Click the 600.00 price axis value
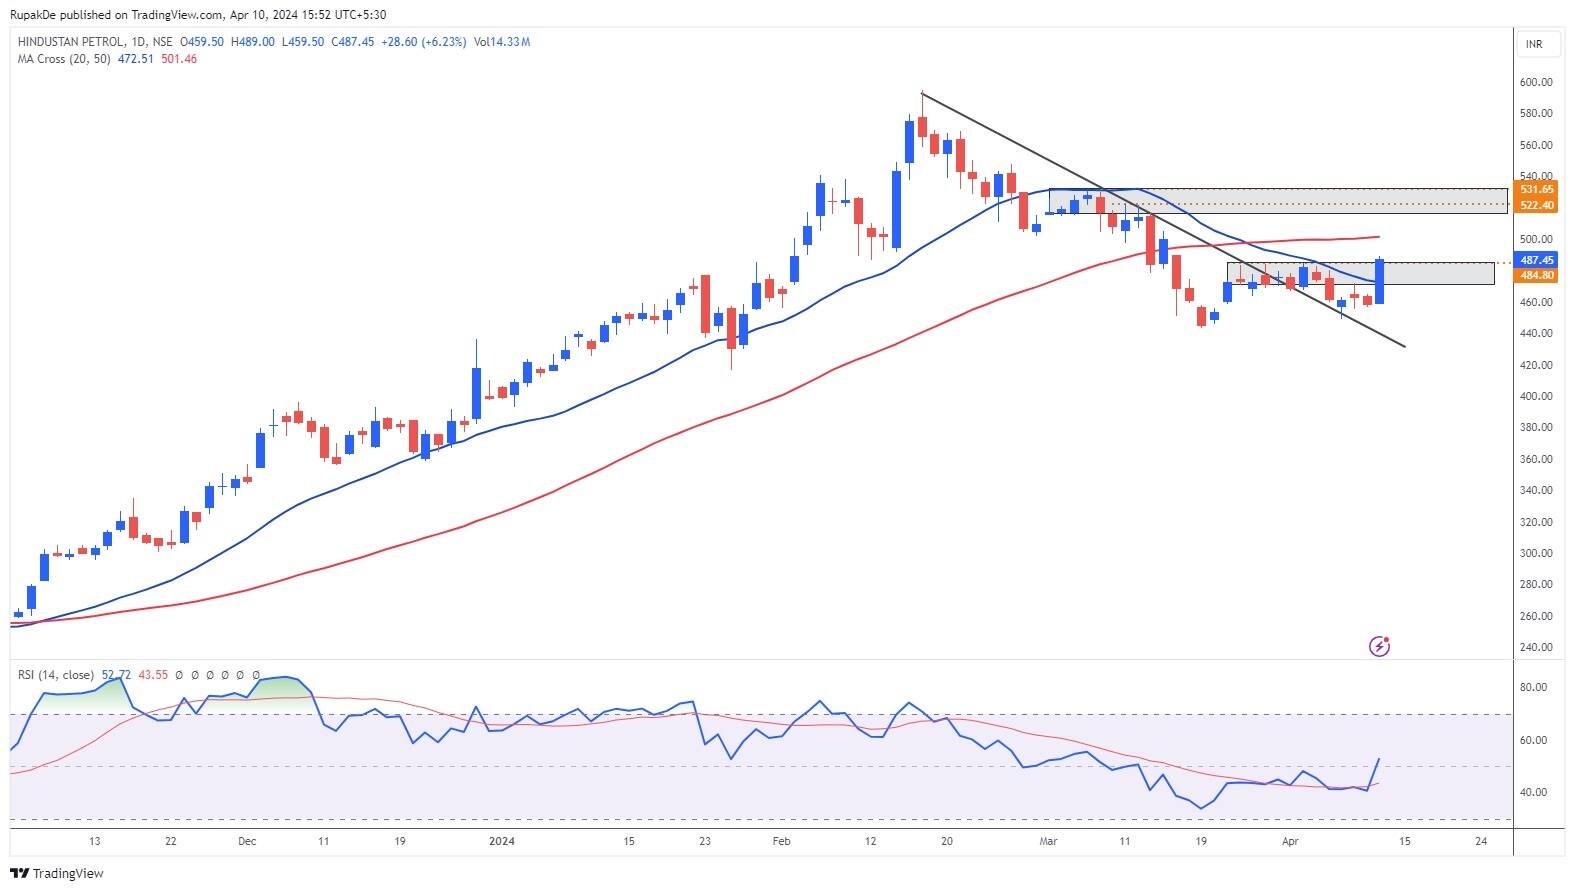Image resolution: width=1575 pixels, height=891 pixels. coord(1536,82)
